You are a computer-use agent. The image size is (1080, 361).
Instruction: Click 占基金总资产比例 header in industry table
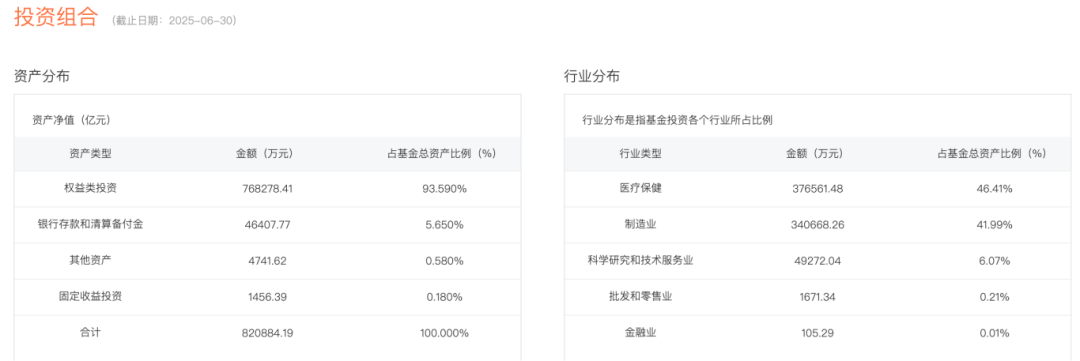coord(991,154)
